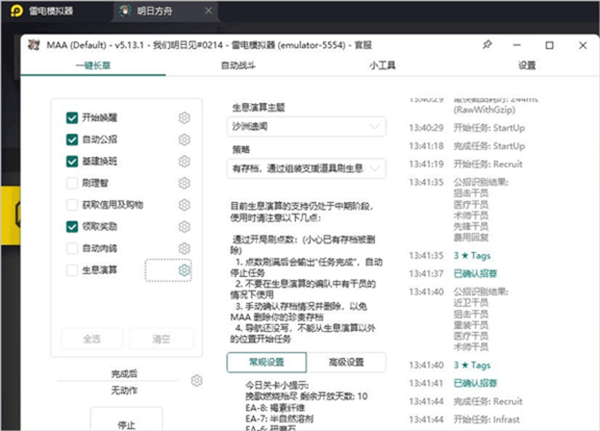Uncheck the 开始唤醒 checkbox

pos(73,117)
